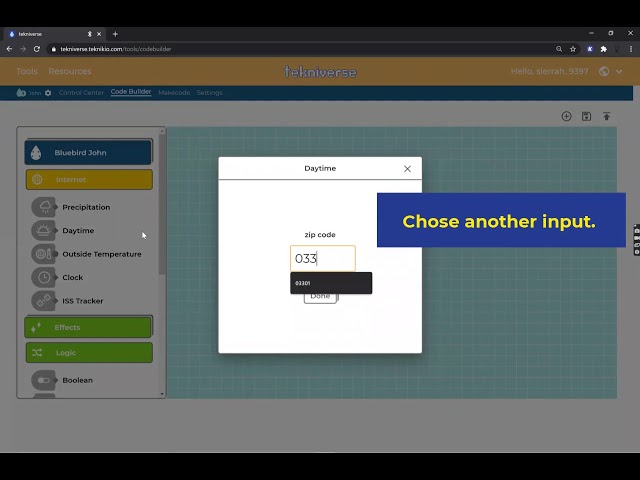Click the save project disk icon
This screenshot has height=480, width=640.
pos(586,116)
